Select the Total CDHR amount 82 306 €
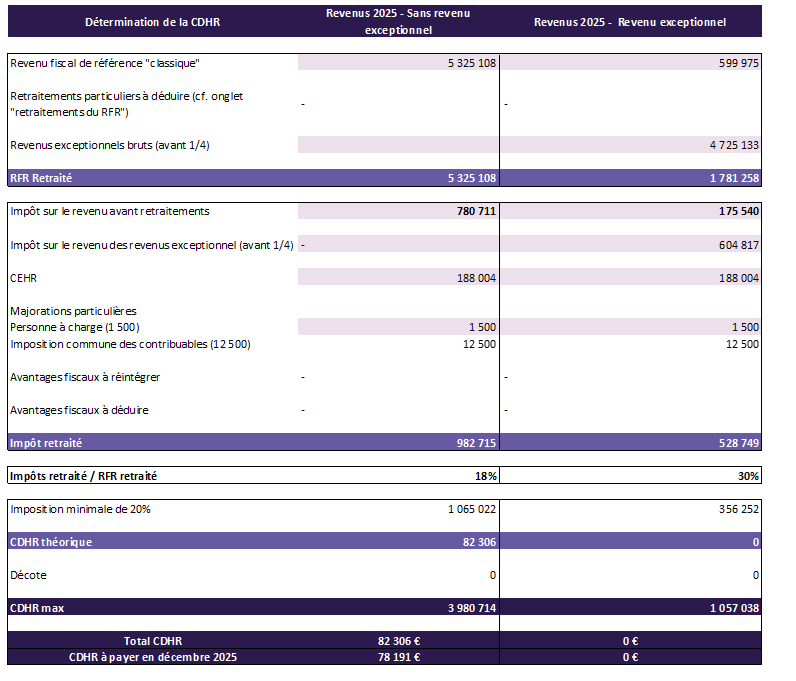The width and height of the screenshot is (796, 681). [x=398, y=641]
